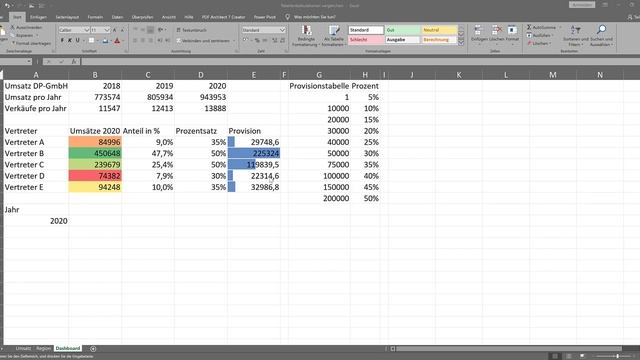Click AutoSumme sigma icon
640x360 pixels.
click(x=529, y=27)
